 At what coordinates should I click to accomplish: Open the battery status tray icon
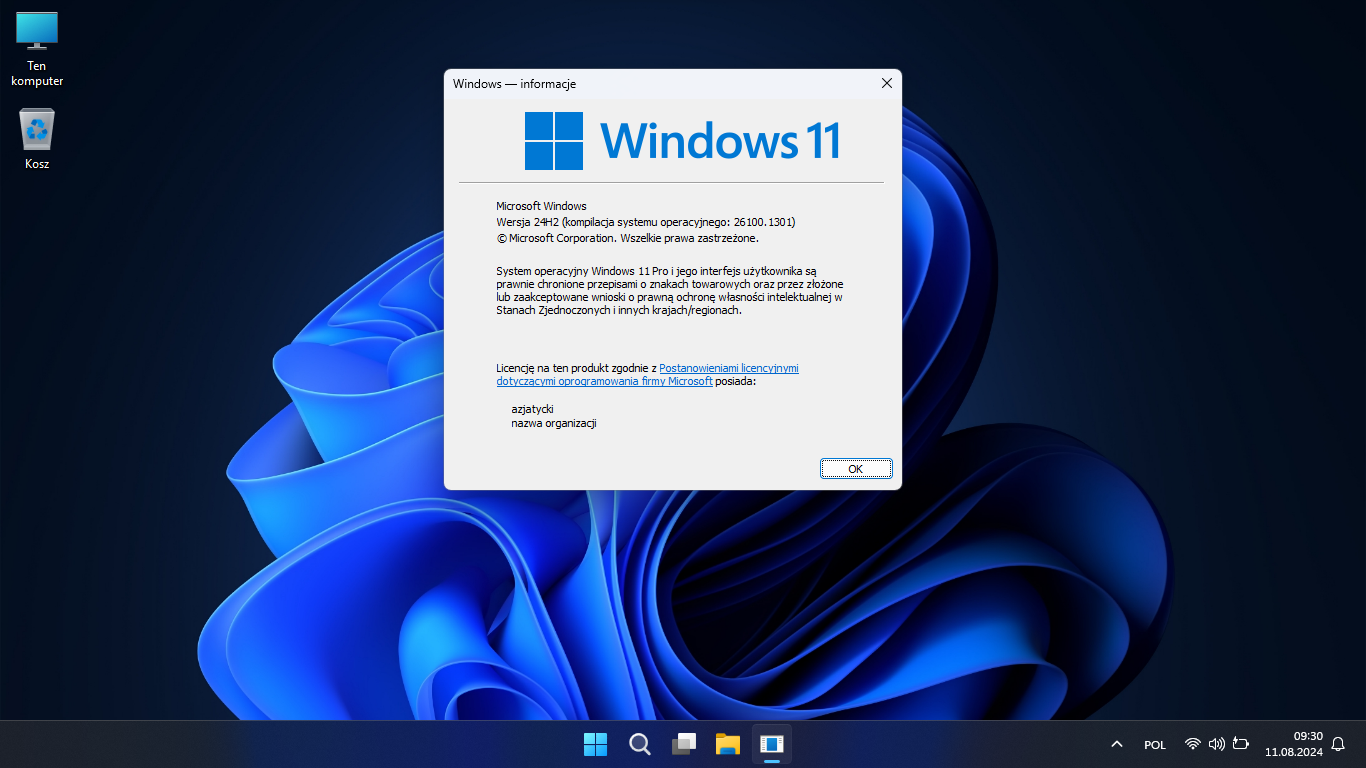click(1241, 744)
